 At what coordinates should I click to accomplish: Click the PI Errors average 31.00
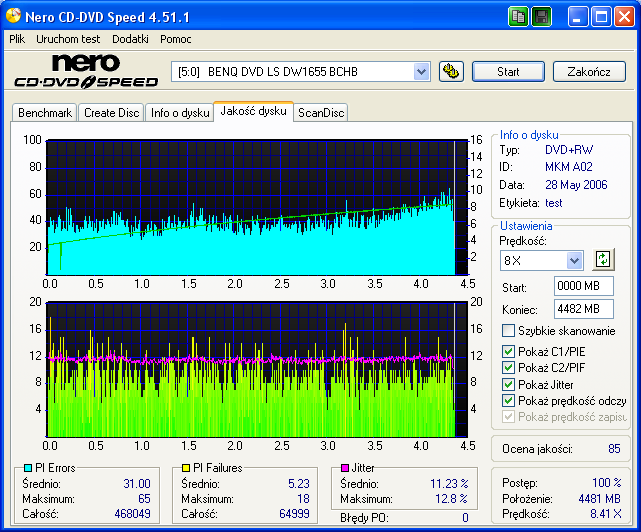pos(137,484)
